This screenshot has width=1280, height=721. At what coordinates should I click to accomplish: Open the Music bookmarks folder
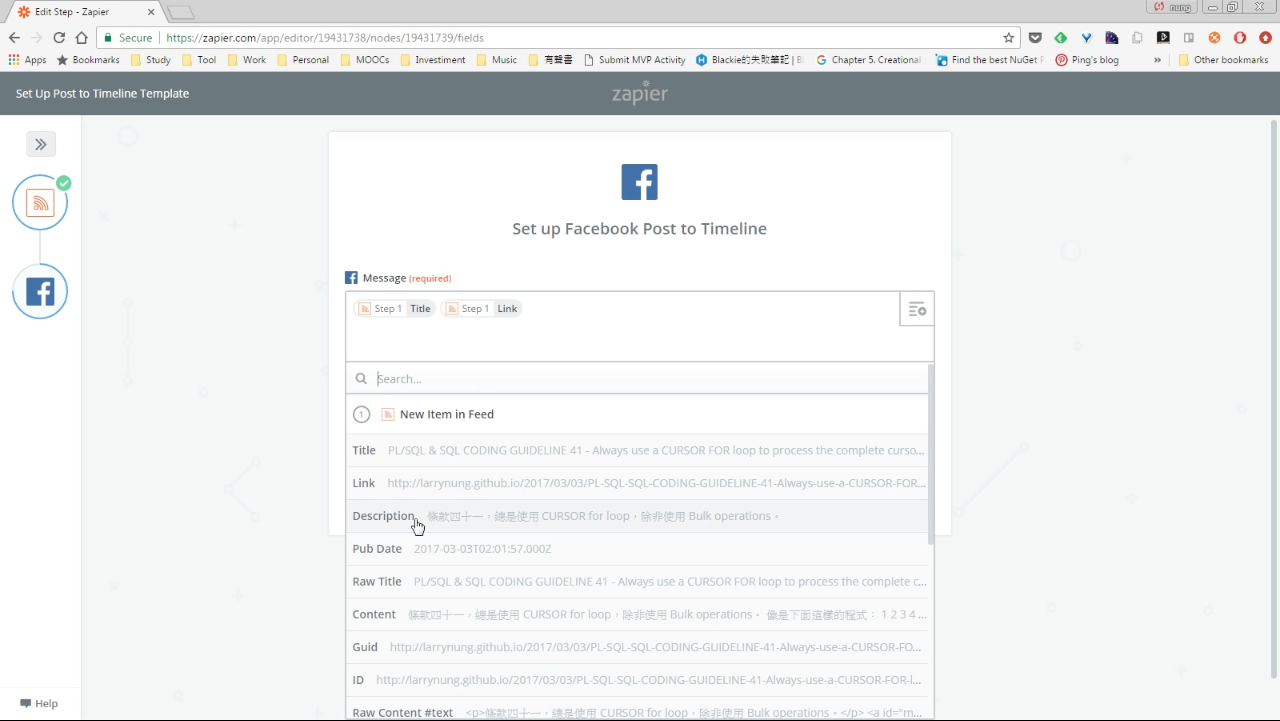coord(496,60)
